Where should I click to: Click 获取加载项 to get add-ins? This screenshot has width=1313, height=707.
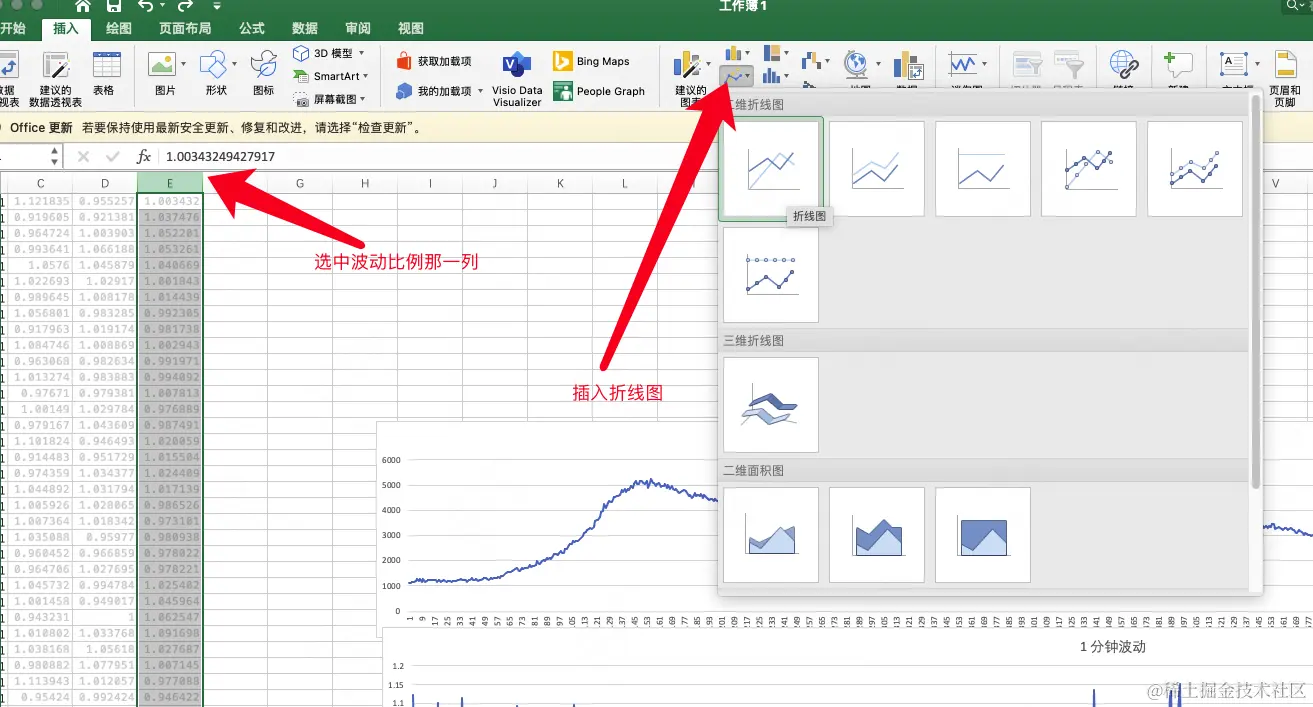pyautogui.click(x=433, y=61)
